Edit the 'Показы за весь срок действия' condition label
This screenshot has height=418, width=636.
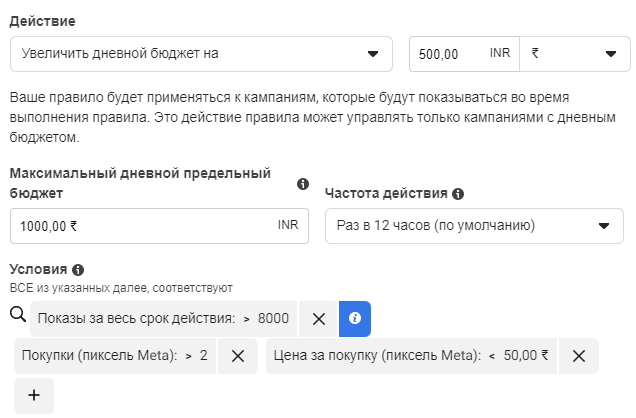[136, 319]
